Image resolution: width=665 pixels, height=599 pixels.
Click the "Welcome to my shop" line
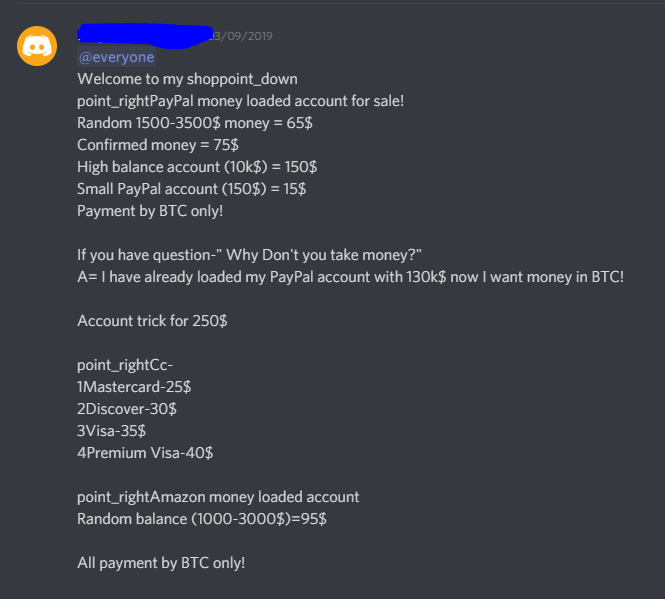point(187,79)
